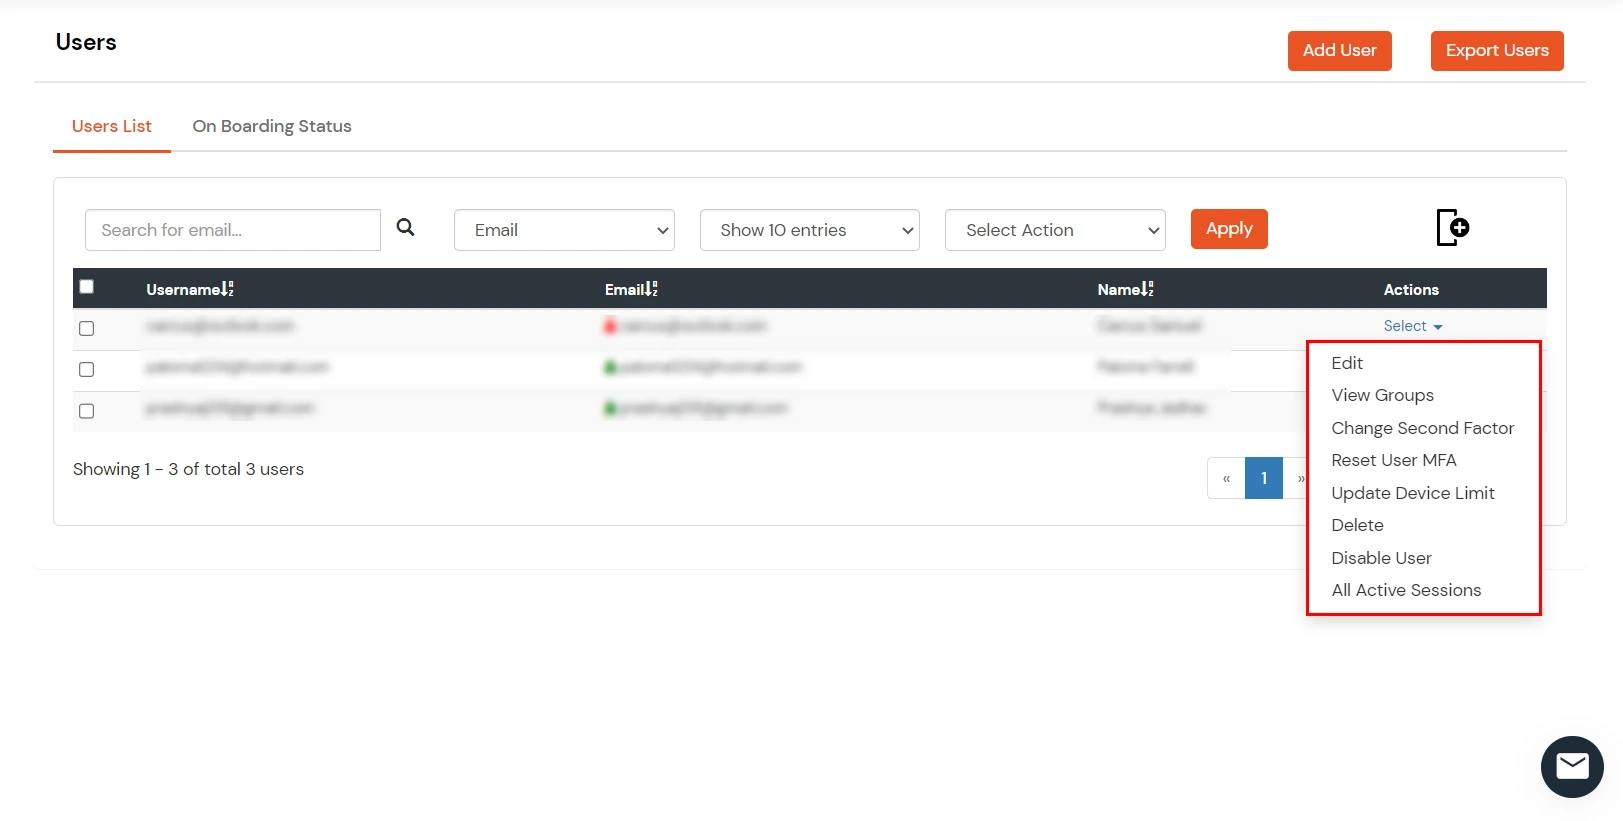Click the previous page « button

click(x=1226, y=478)
